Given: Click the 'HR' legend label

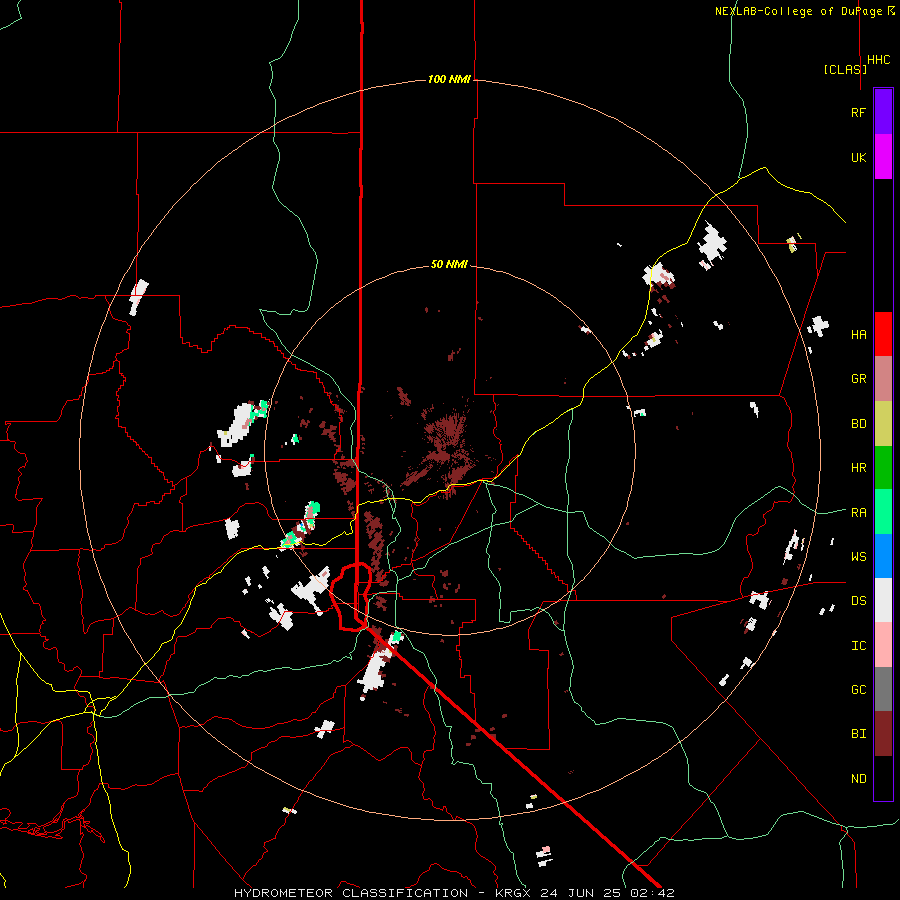Looking at the screenshot, I should point(858,468).
